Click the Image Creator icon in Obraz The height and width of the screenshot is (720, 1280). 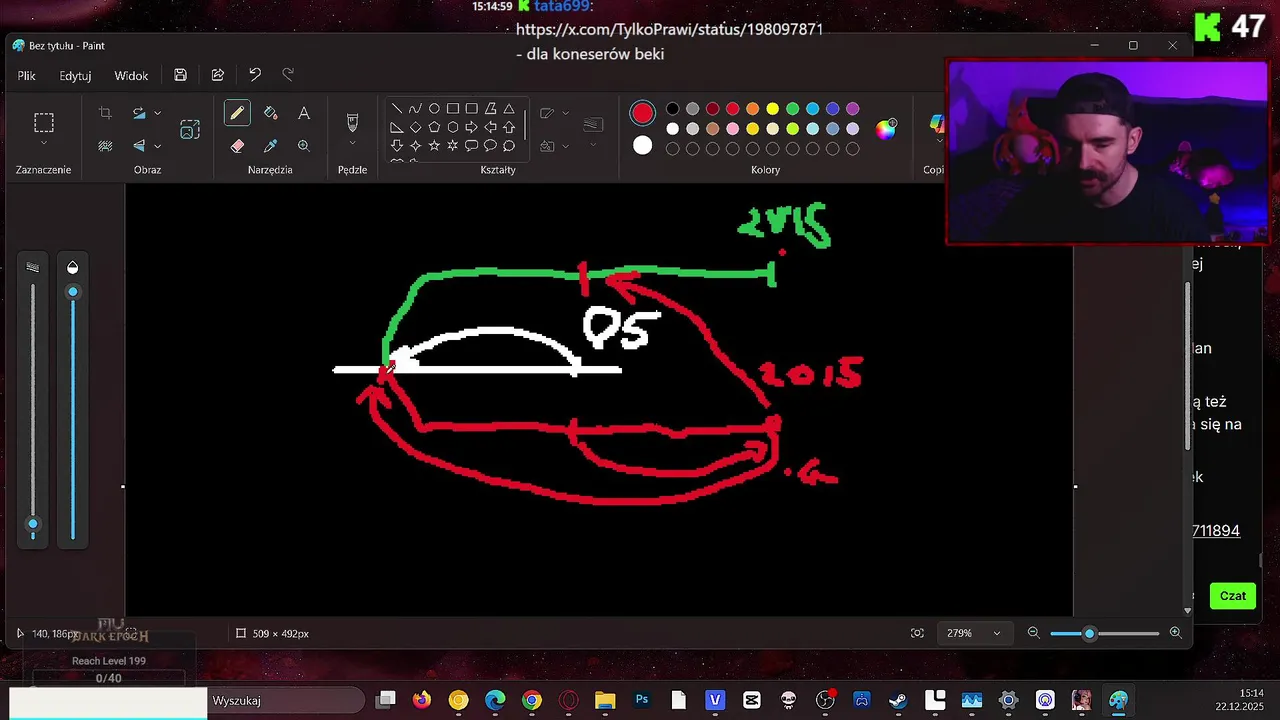(x=190, y=129)
